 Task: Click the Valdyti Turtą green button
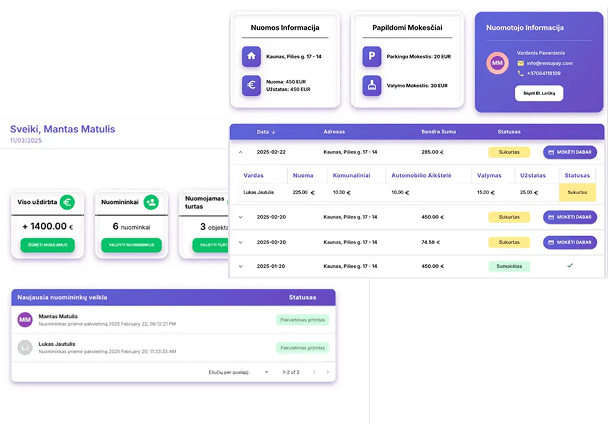coord(211,245)
